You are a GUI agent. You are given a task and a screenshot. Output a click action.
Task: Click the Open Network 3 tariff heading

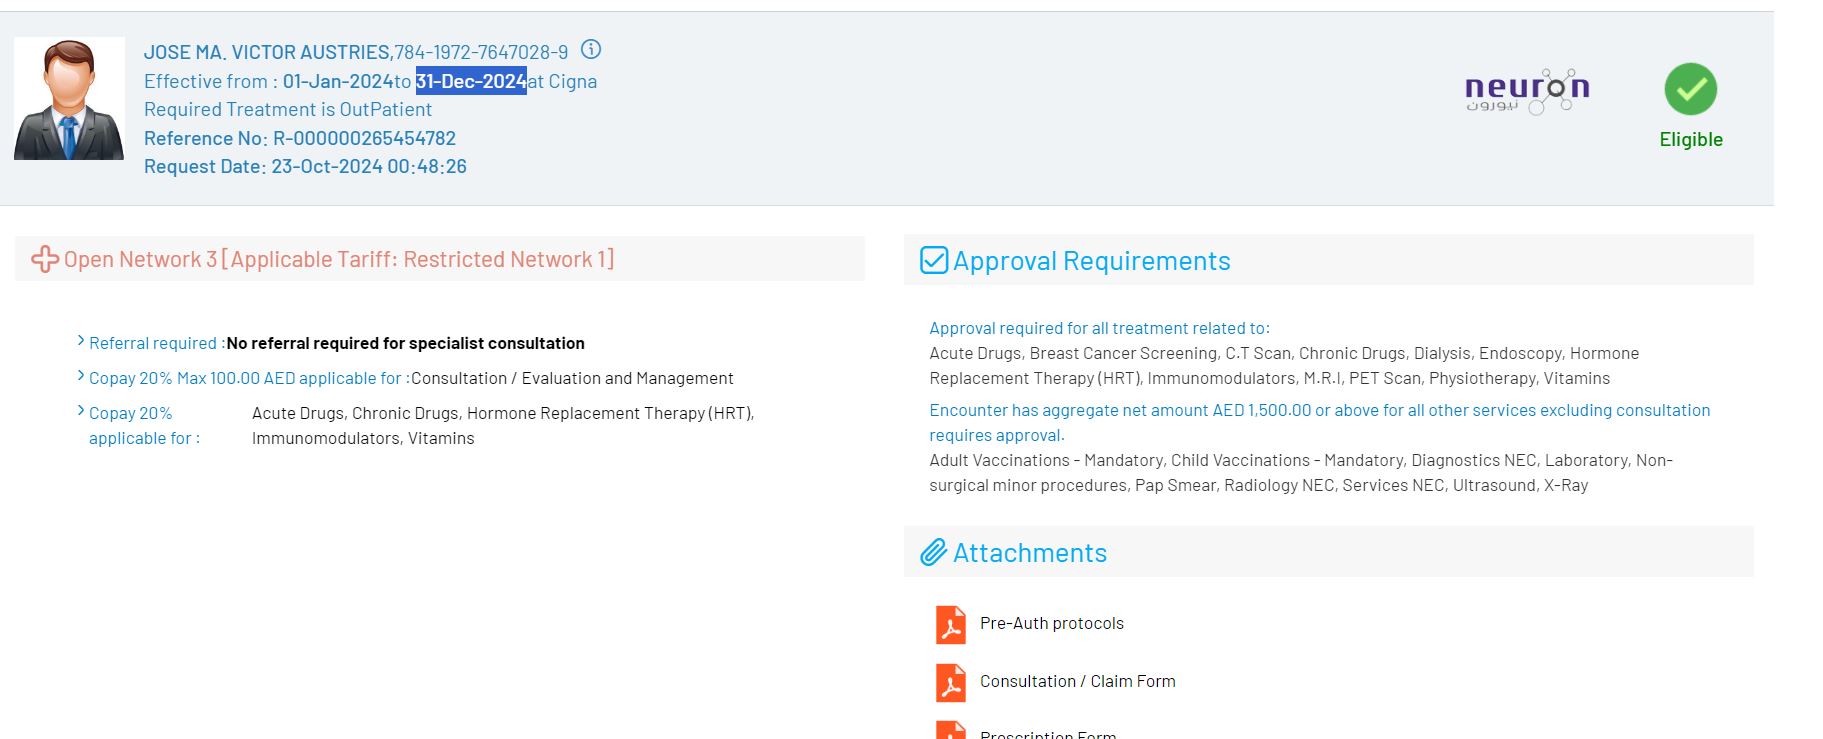[338, 260]
